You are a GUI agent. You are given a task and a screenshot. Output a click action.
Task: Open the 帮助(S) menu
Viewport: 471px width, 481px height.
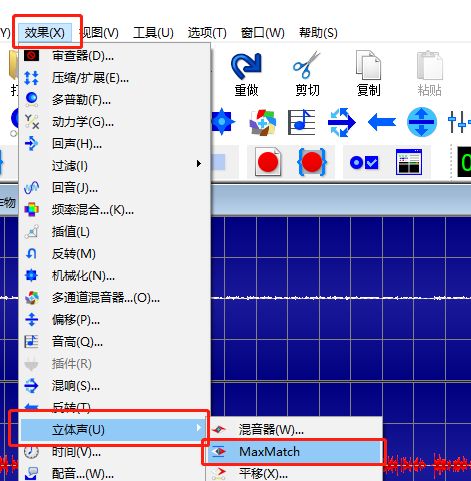318,33
